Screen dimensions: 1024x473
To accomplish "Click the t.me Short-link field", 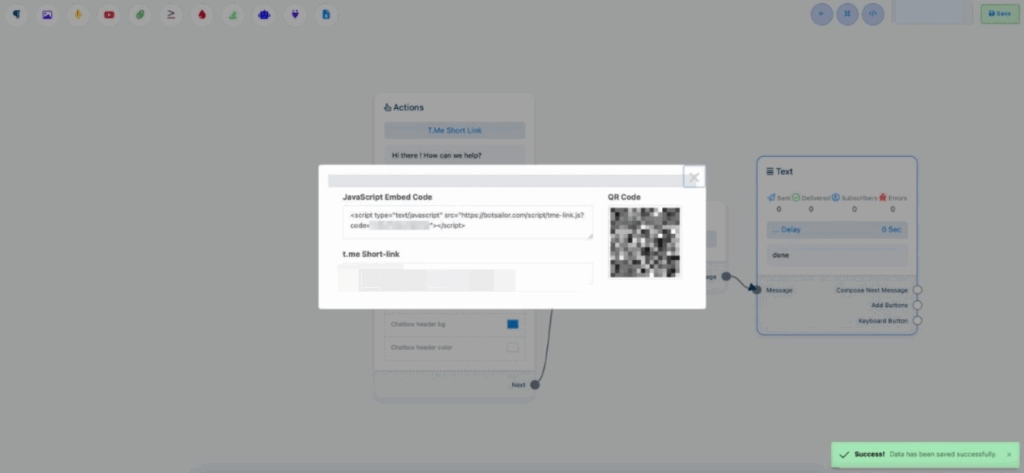I will [x=467, y=274].
